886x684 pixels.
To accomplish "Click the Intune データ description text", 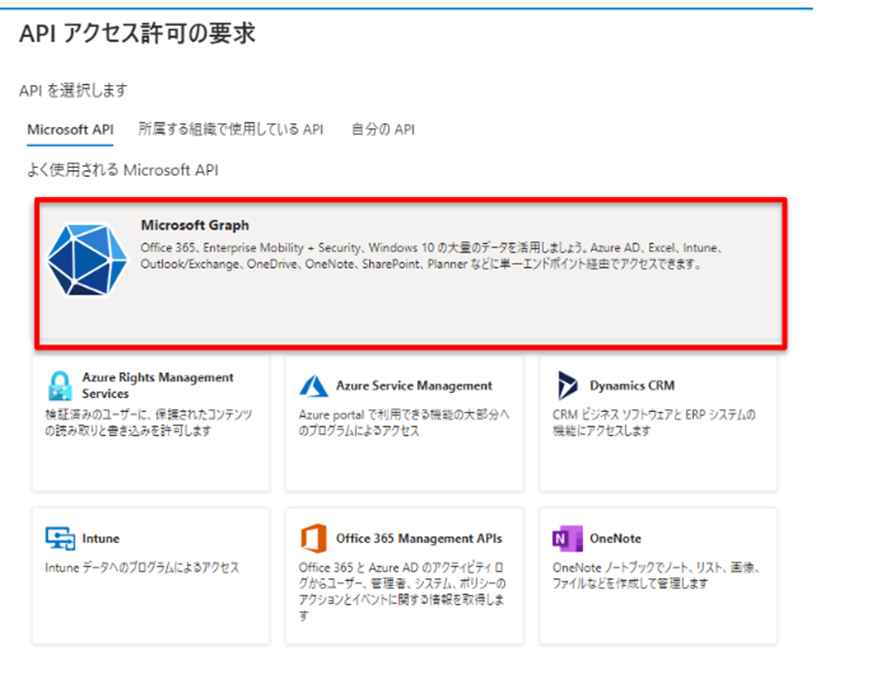I will [142, 567].
